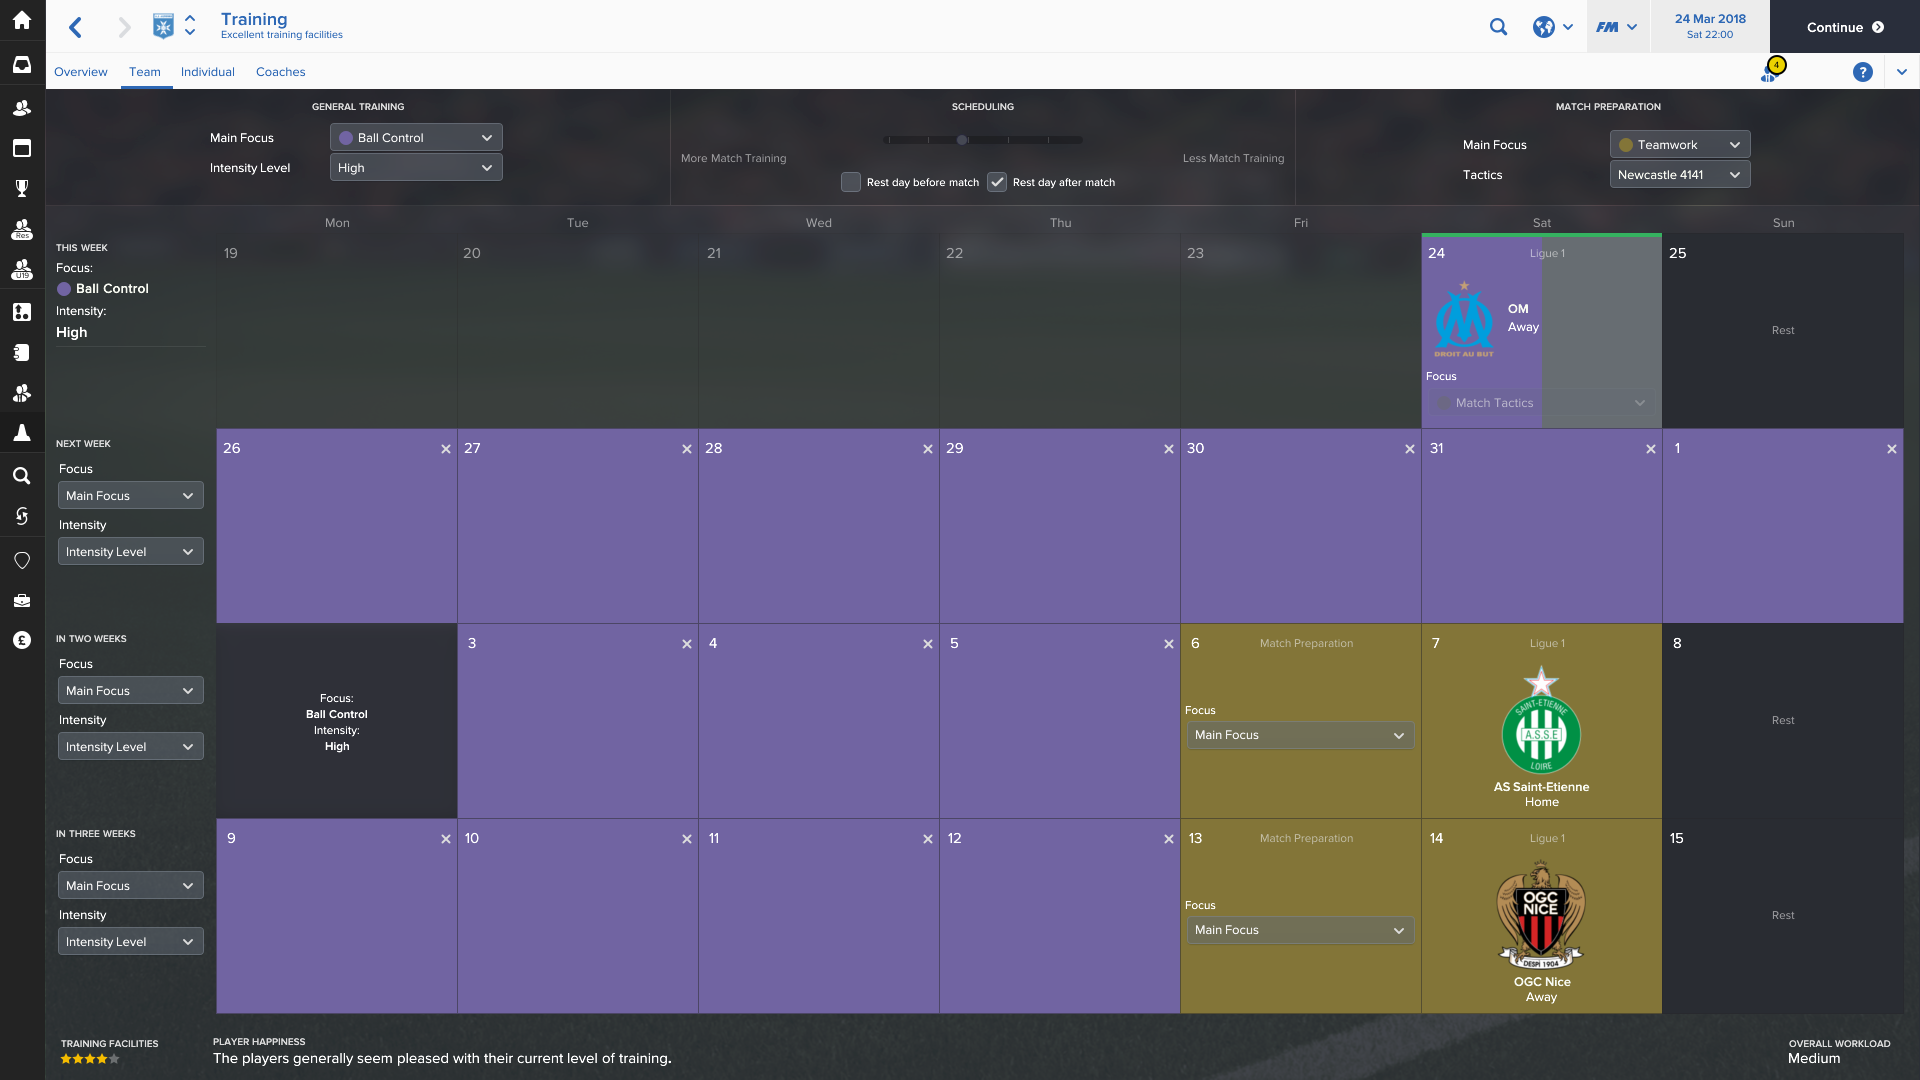
Task: Remove training on day 26
Action: coord(446,449)
